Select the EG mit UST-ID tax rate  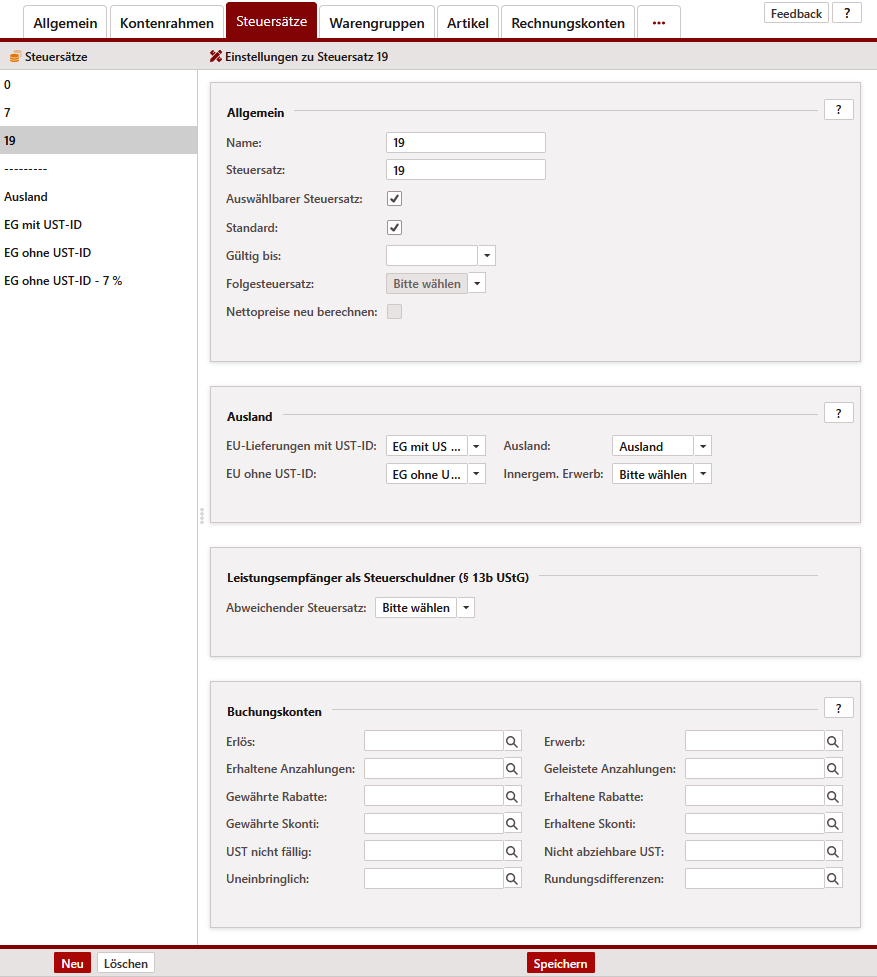point(43,225)
